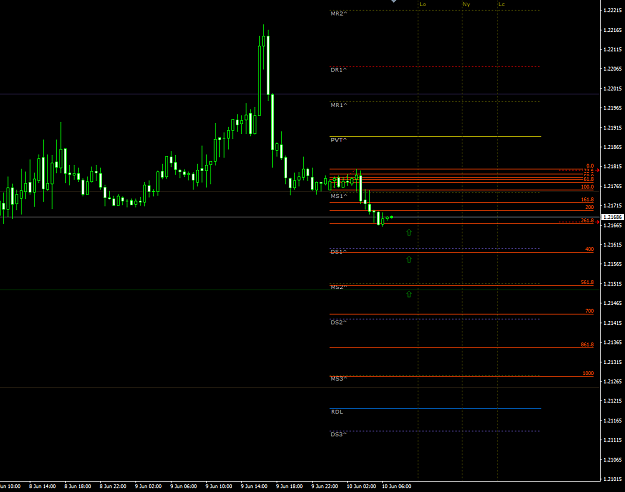The height and width of the screenshot is (492, 625).
Task: Click the 1.22165 price axis label
Action: pos(612,30)
